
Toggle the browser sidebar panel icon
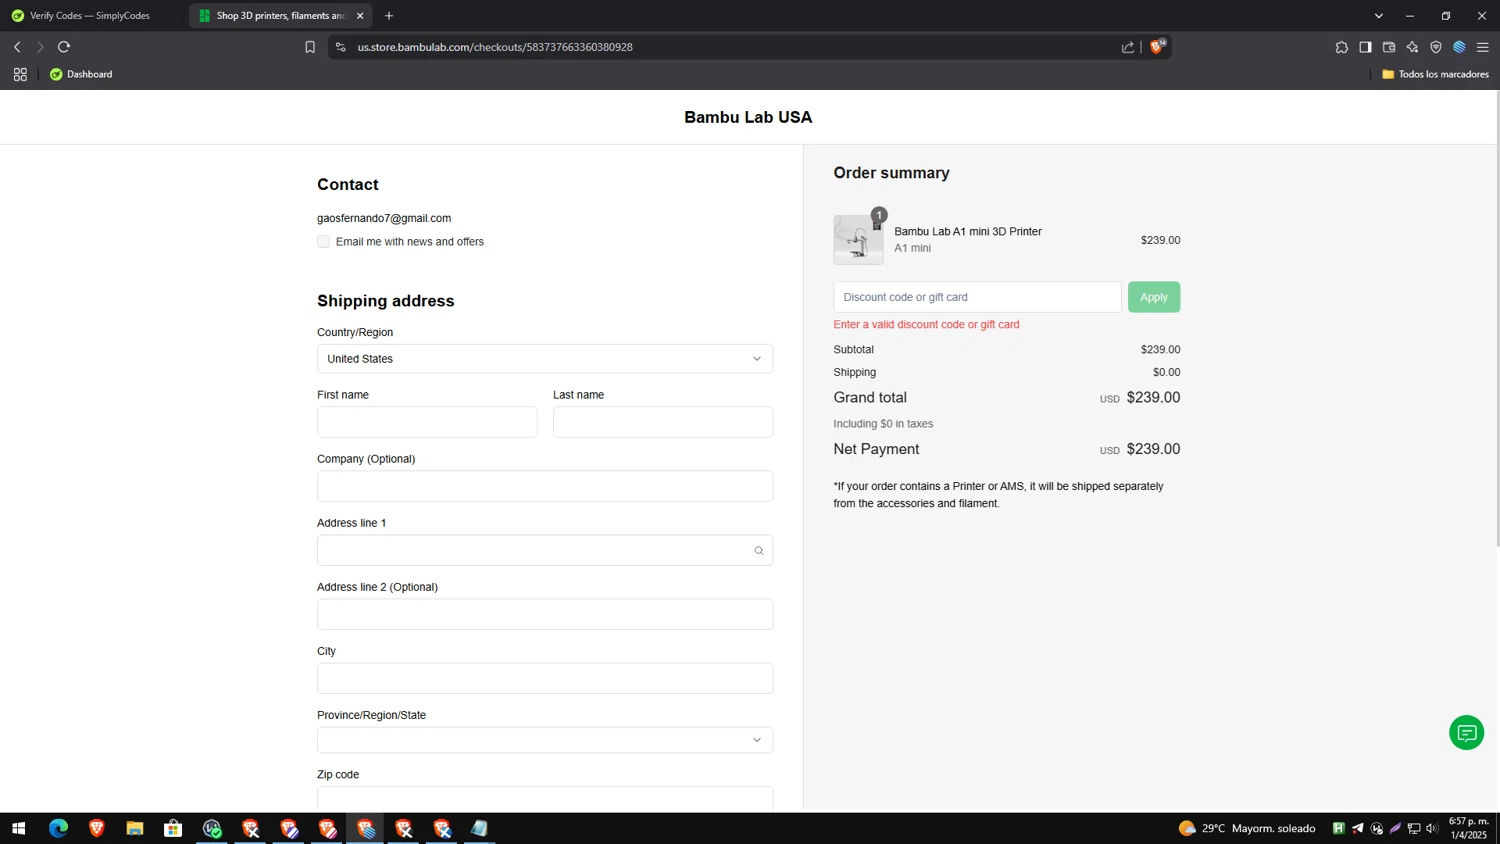point(1365,47)
